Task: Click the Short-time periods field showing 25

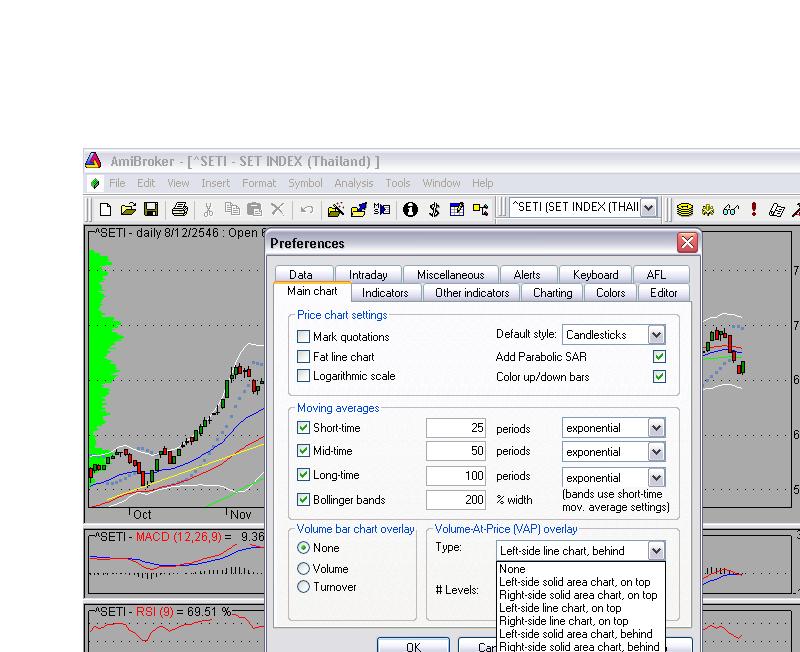Action: point(456,428)
